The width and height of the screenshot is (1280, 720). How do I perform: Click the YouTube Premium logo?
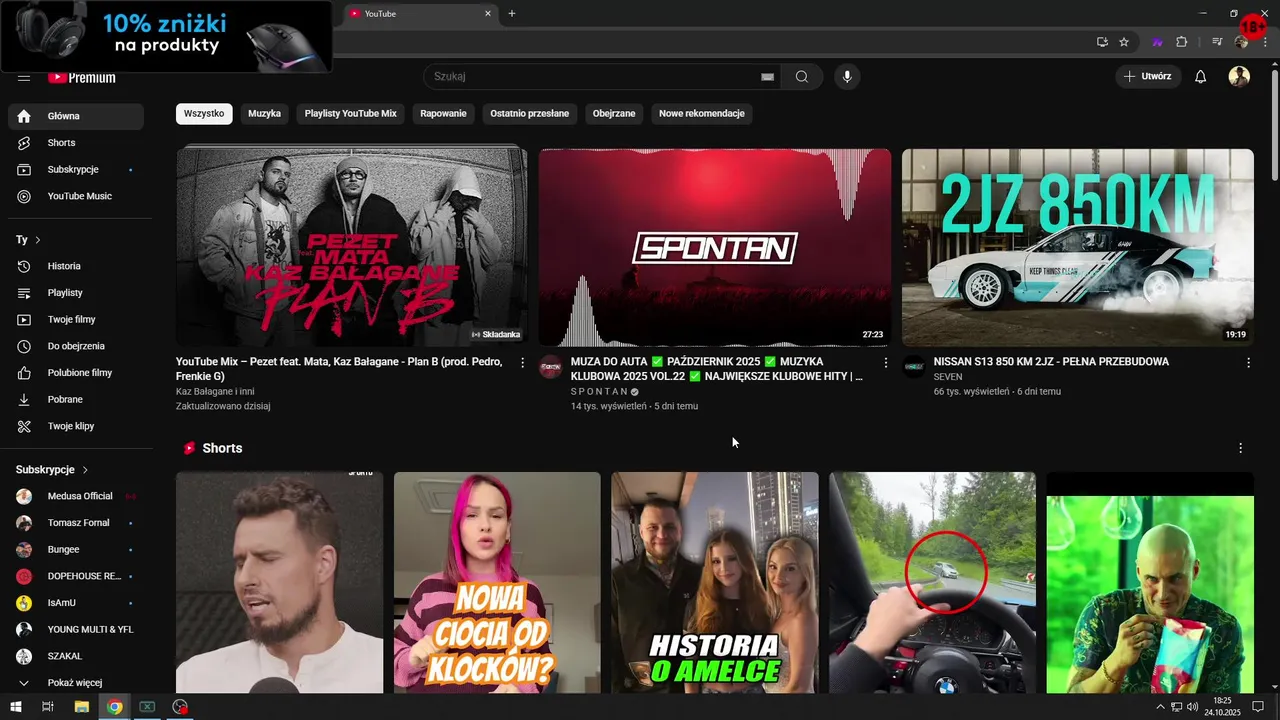[82, 77]
